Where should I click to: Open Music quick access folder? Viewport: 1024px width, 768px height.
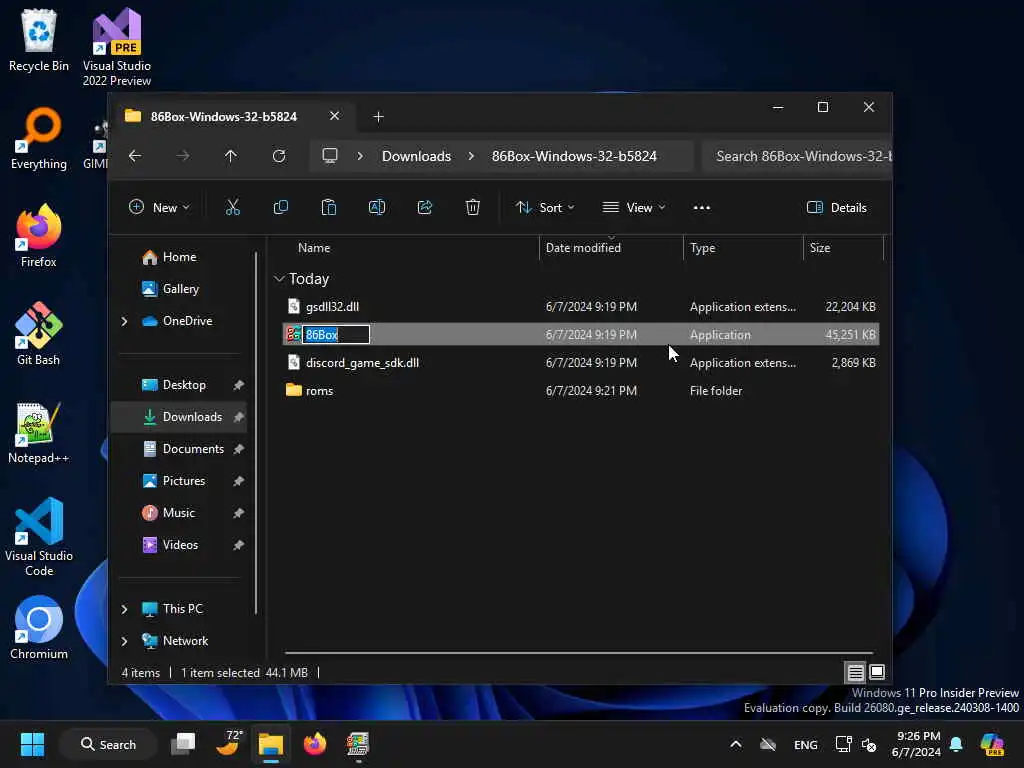point(179,513)
